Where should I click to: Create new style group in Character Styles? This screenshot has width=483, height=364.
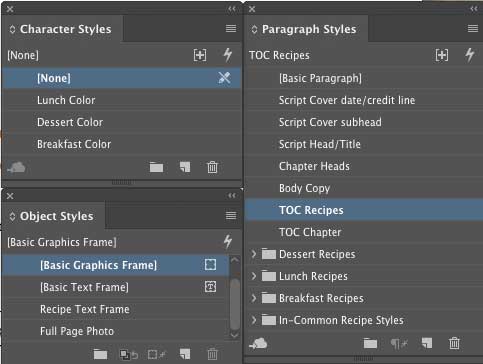[x=156, y=167]
